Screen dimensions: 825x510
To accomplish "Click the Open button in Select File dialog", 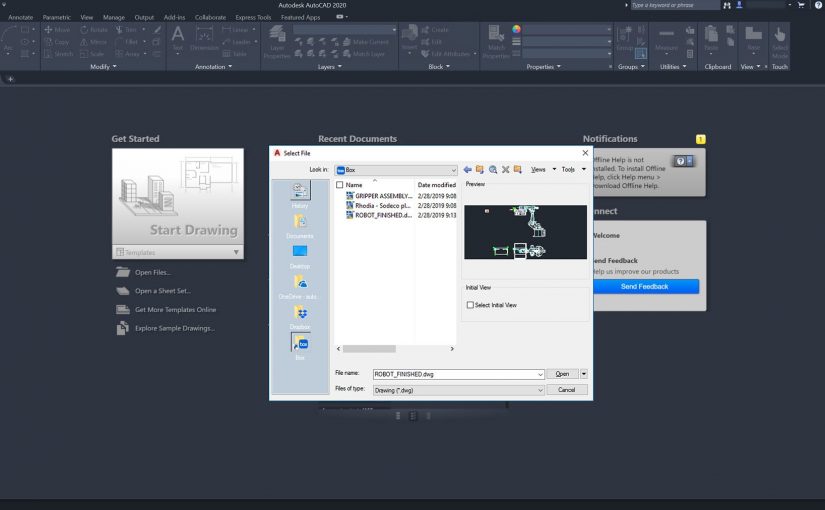I will [x=562, y=374].
